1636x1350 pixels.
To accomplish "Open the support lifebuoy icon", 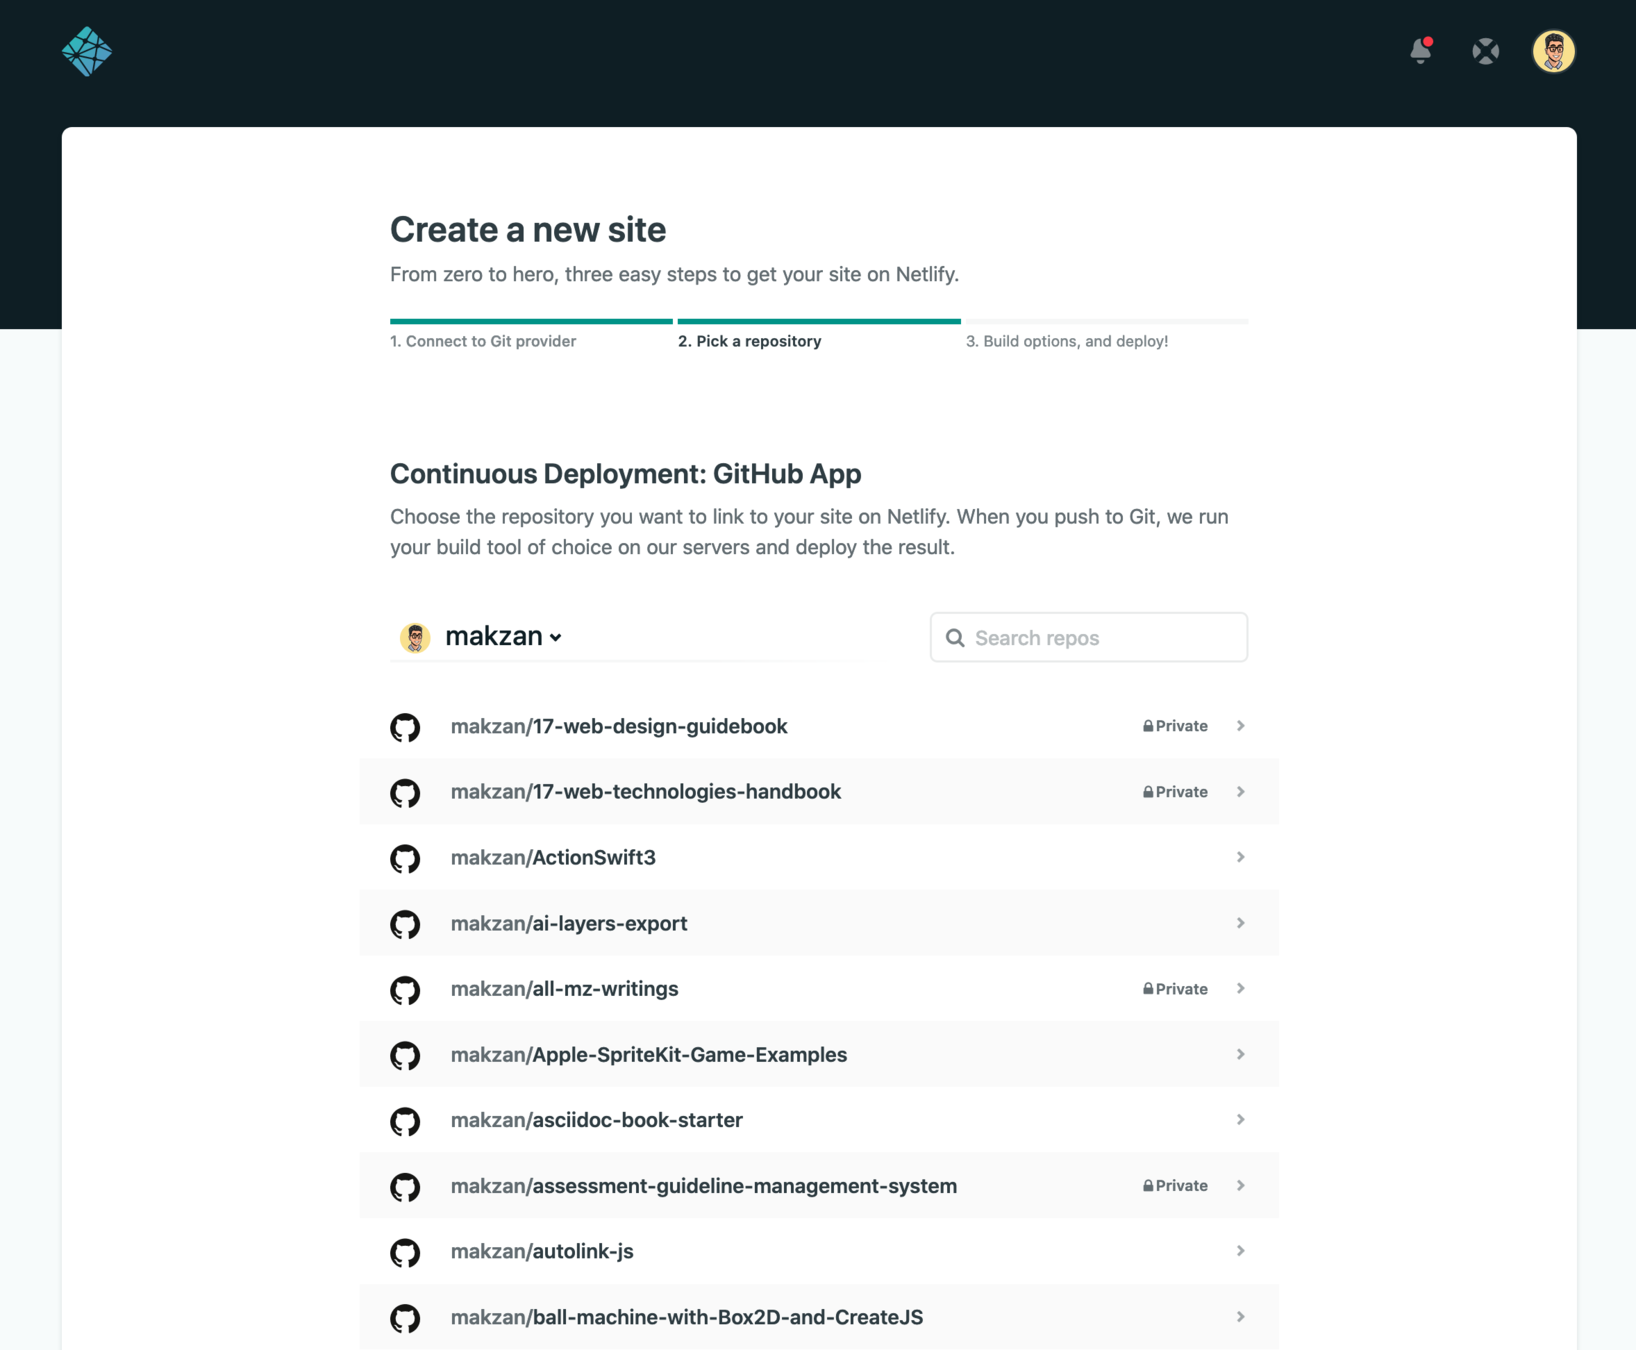I will 1485,51.
